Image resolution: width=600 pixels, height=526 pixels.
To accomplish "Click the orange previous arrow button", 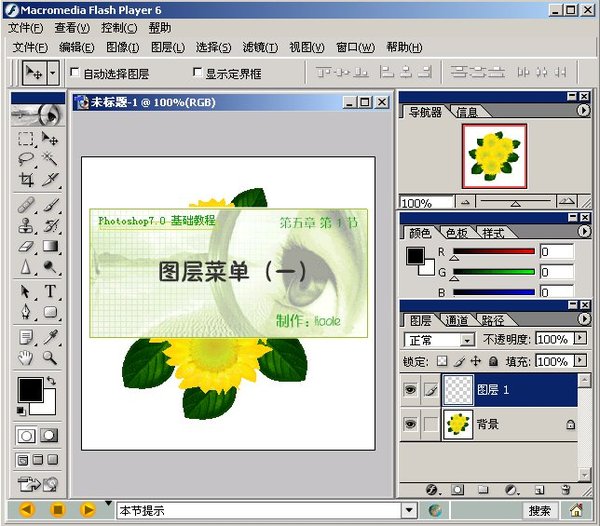I will [x=28, y=510].
